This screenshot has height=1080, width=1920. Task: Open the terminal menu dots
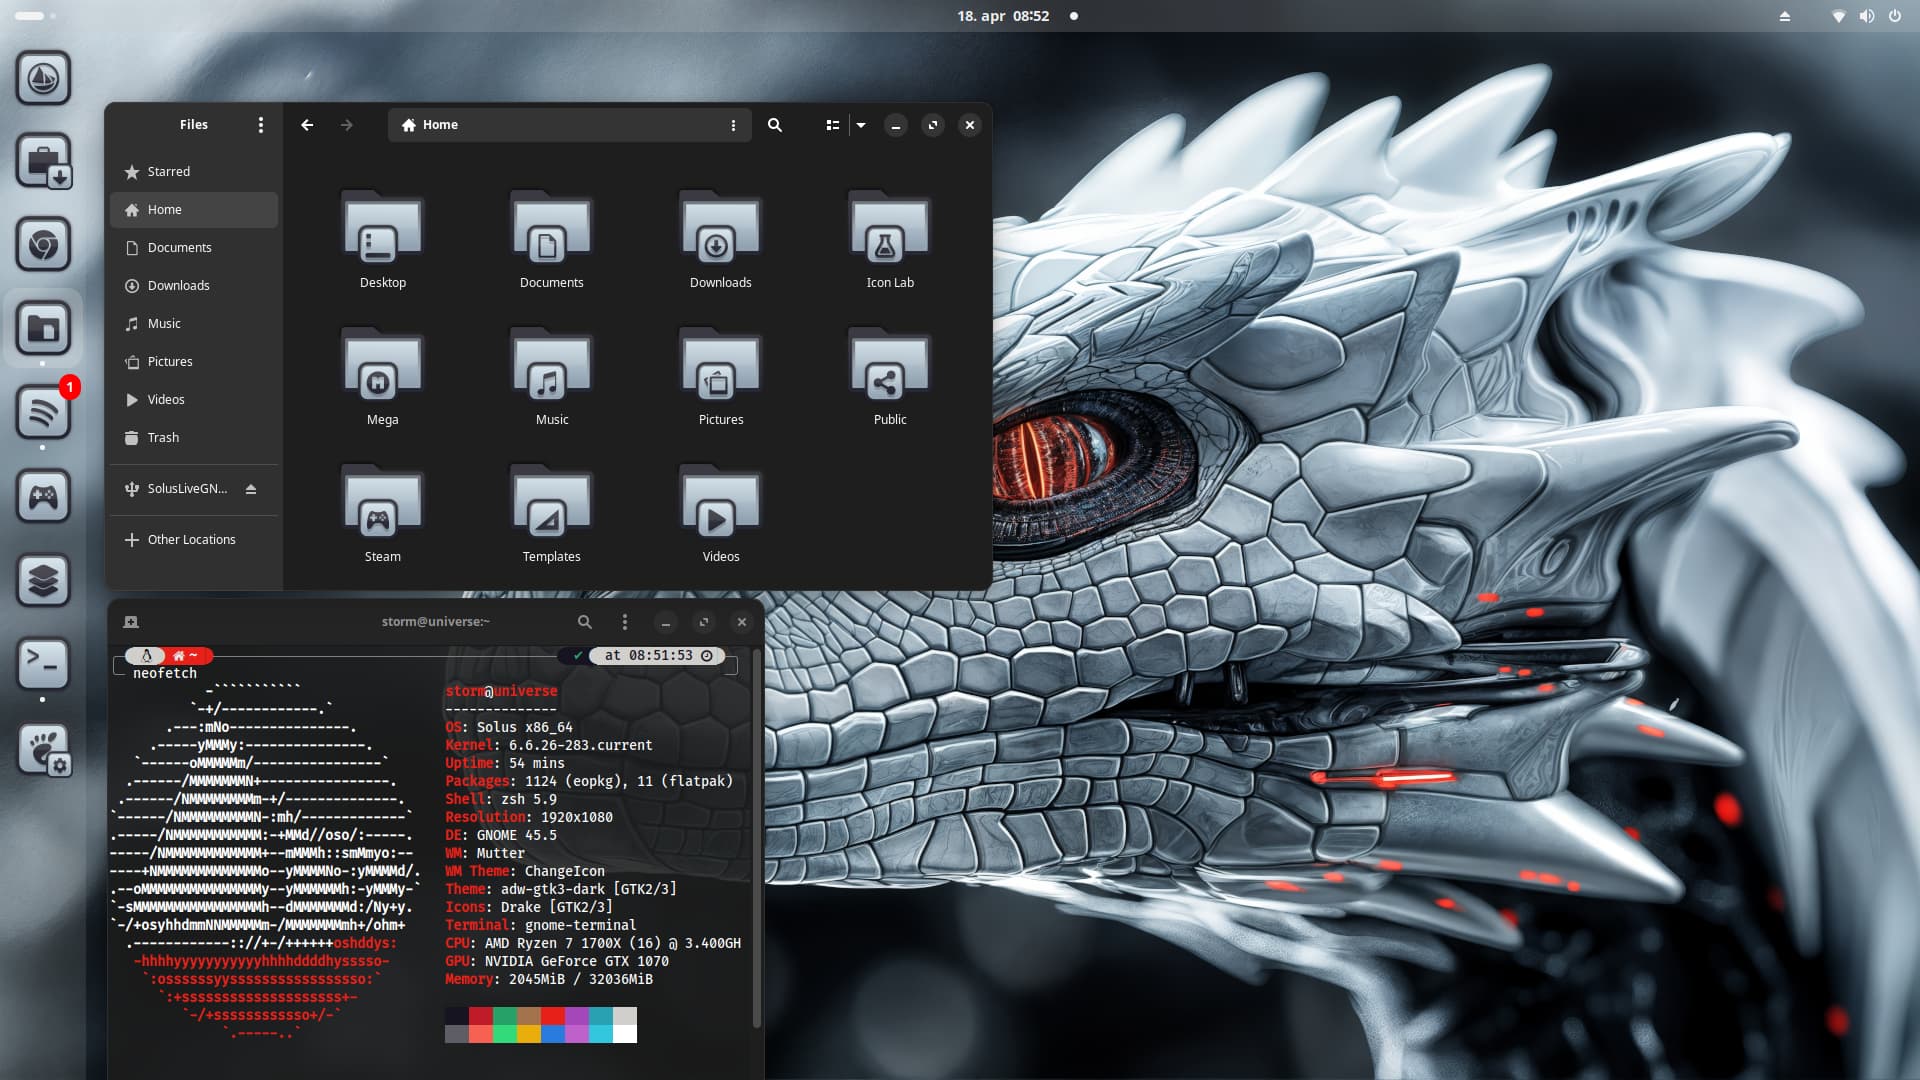[625, 622]
